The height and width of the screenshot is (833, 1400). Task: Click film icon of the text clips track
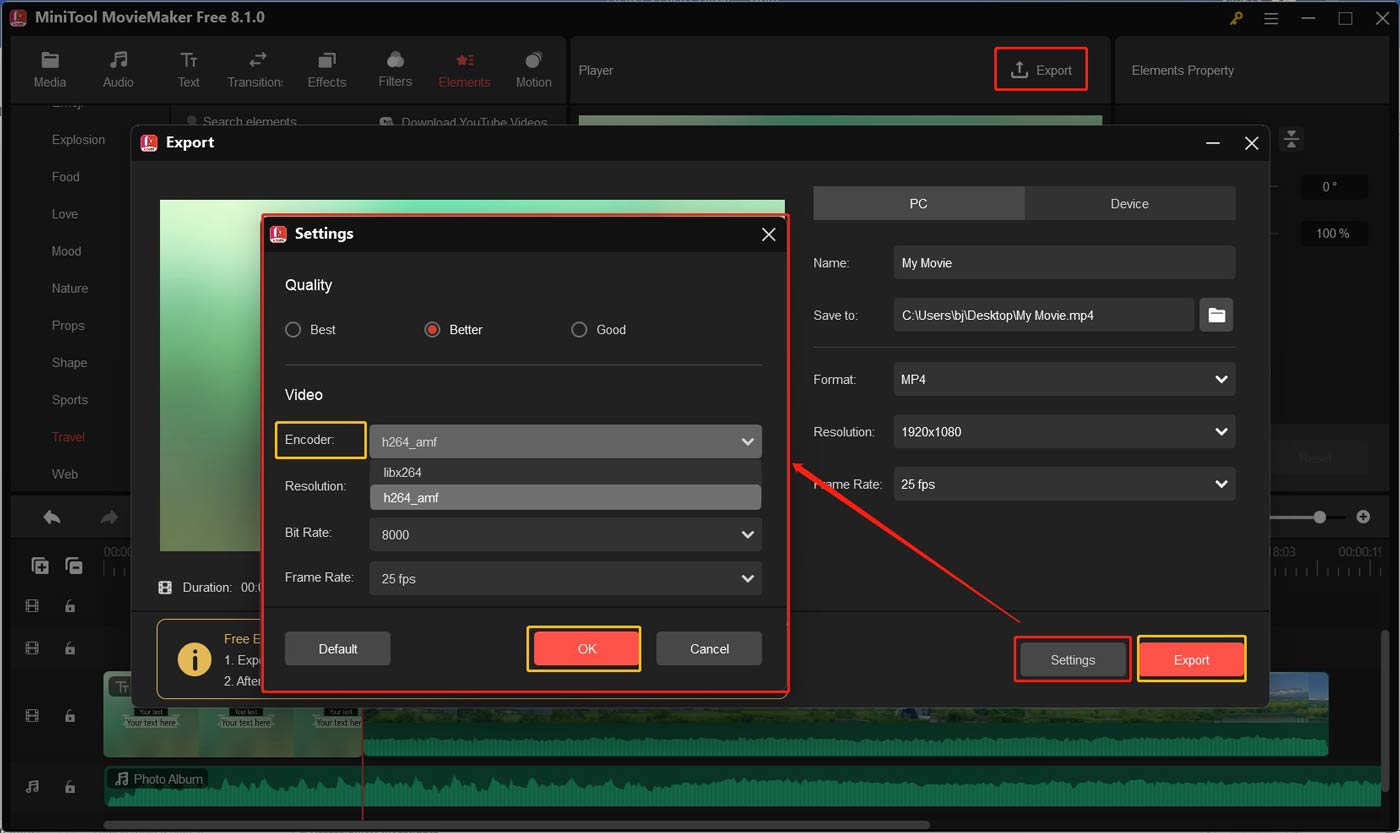point(32,716)
